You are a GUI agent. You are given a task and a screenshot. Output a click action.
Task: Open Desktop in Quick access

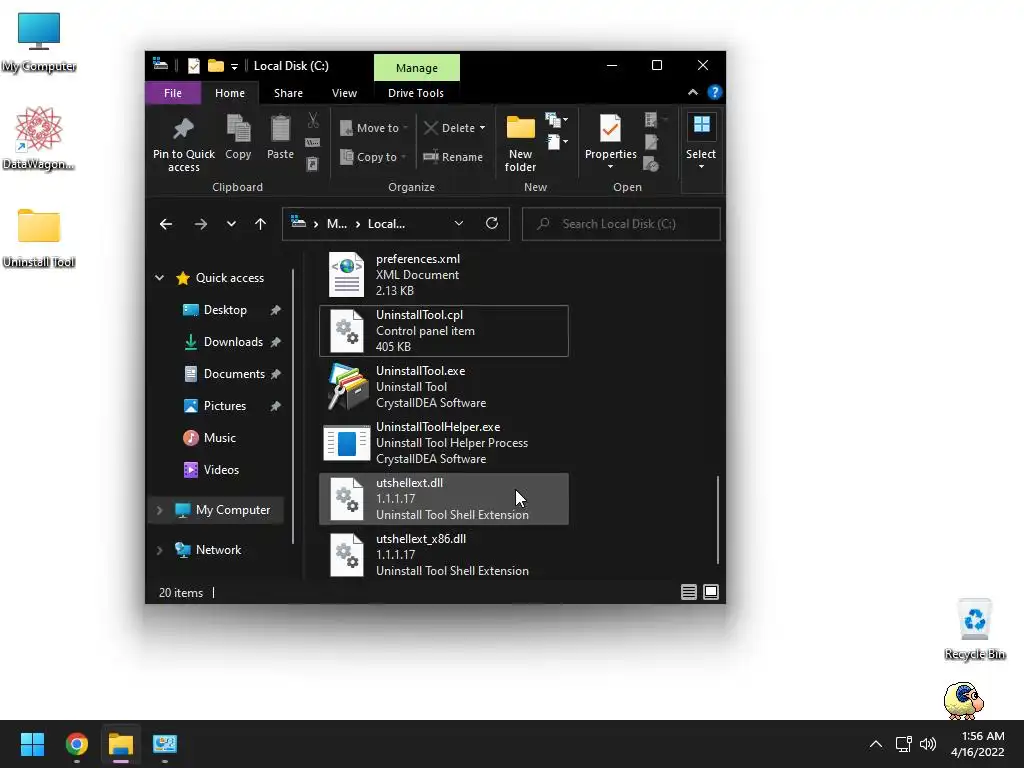click(x=225, y=310)
